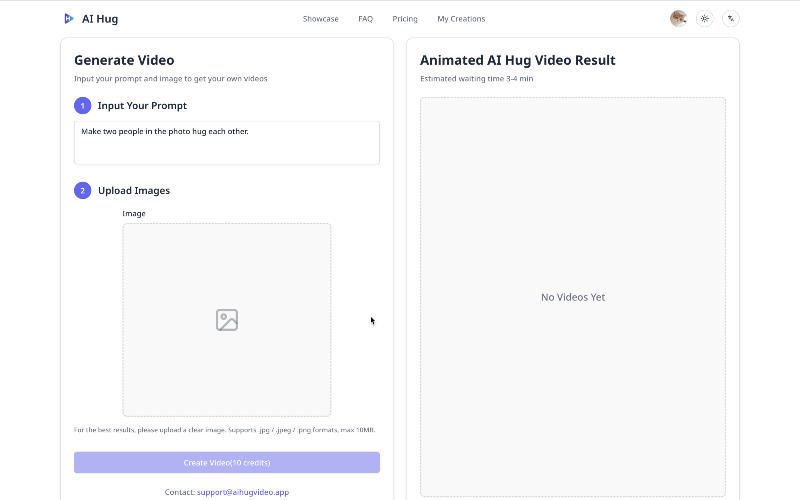Screen dimensions: 800x500
Task: Click the Generate Video heading
Action: (124, 60)
